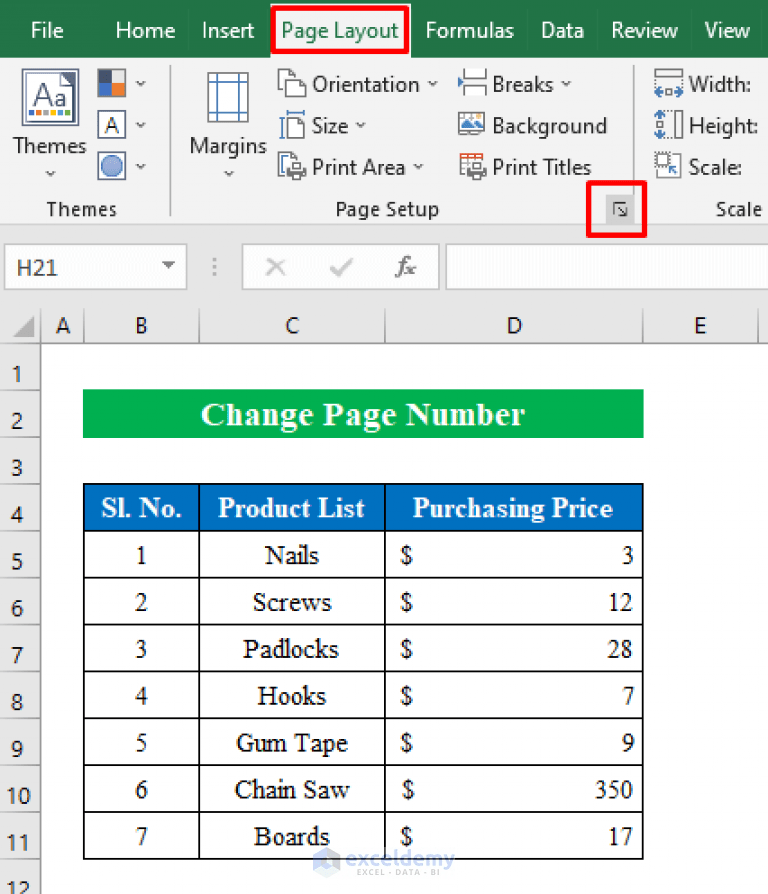Expand the Name Box dropdown arrow

pos(168,265)
